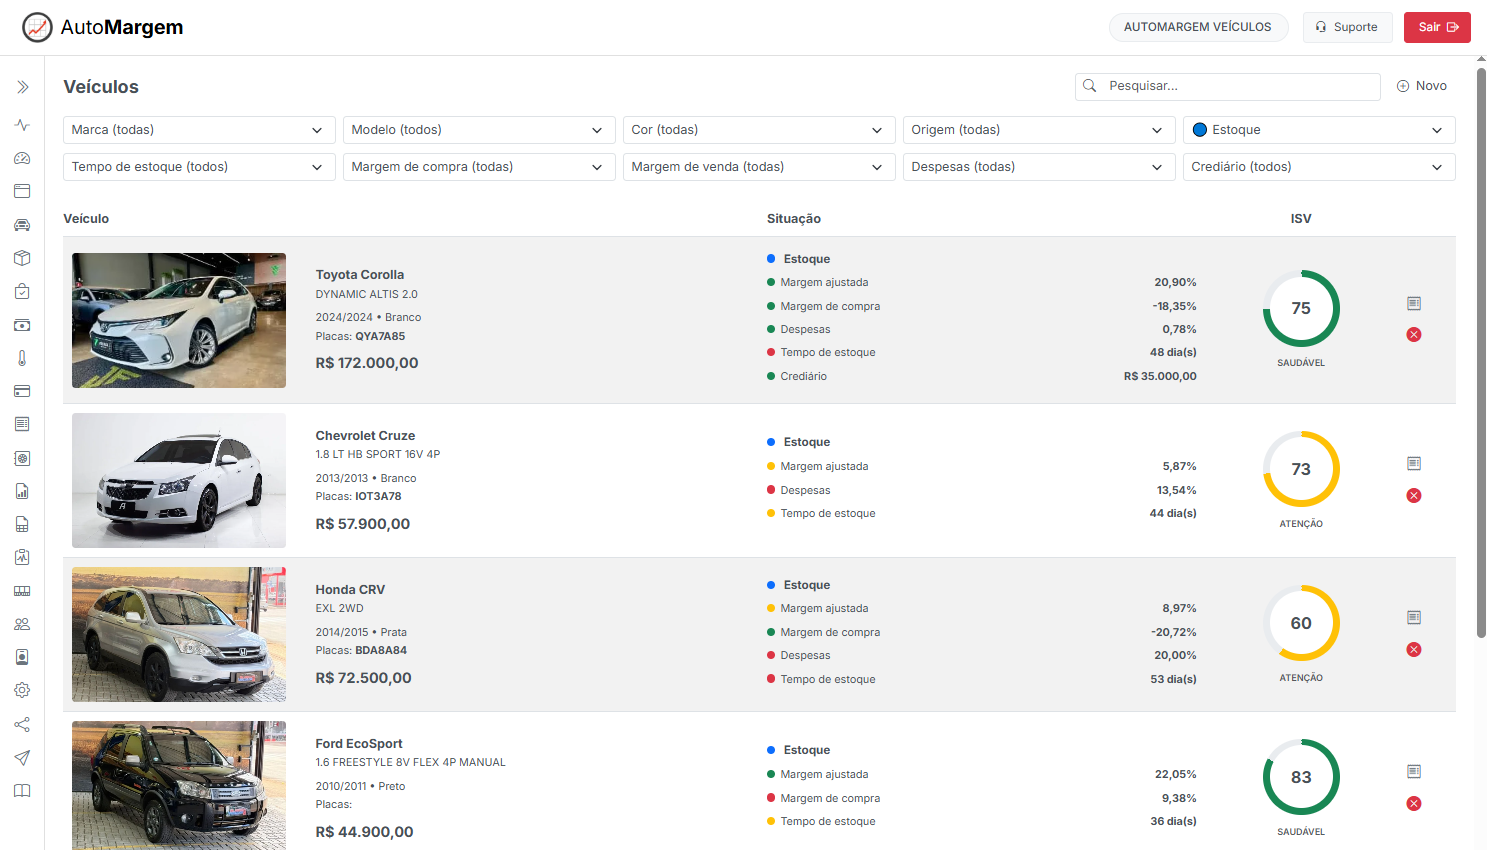Open the thermometer icon in the sidebar
The height and width of the screenshot is (850, 1487).
point(22,358)
